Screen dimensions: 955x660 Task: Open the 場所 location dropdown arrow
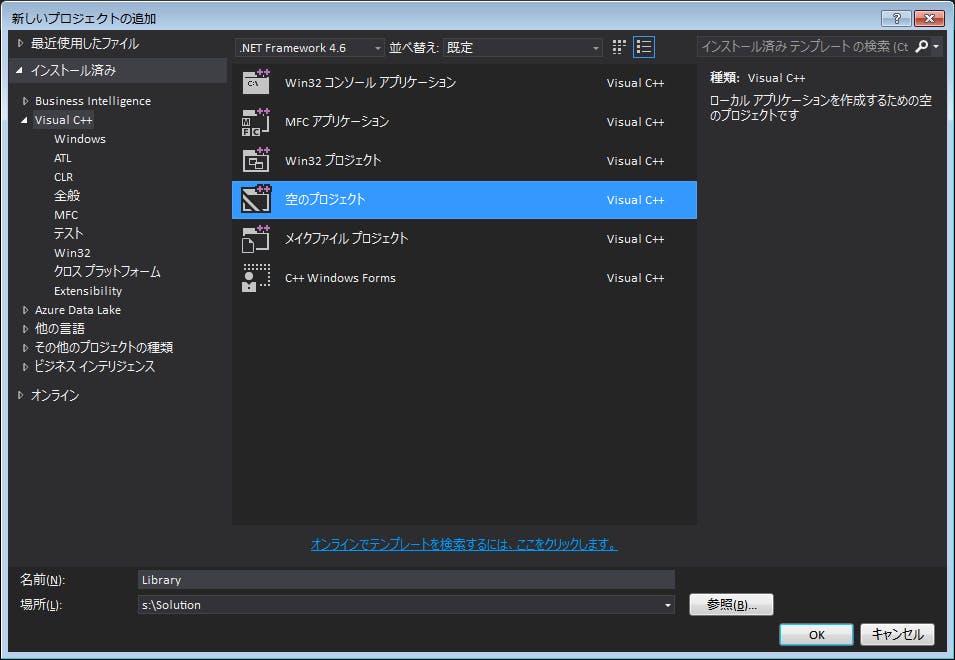[668, 605]
